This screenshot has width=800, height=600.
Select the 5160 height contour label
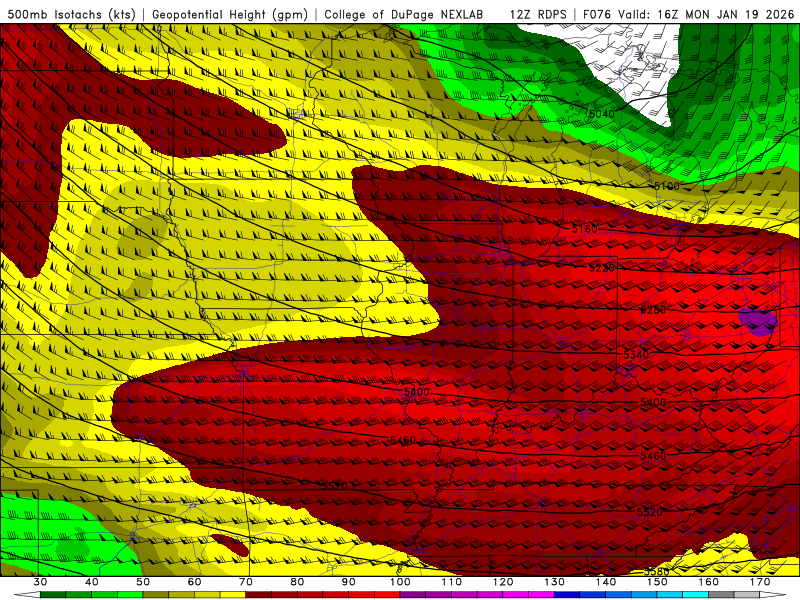(585, 229)
